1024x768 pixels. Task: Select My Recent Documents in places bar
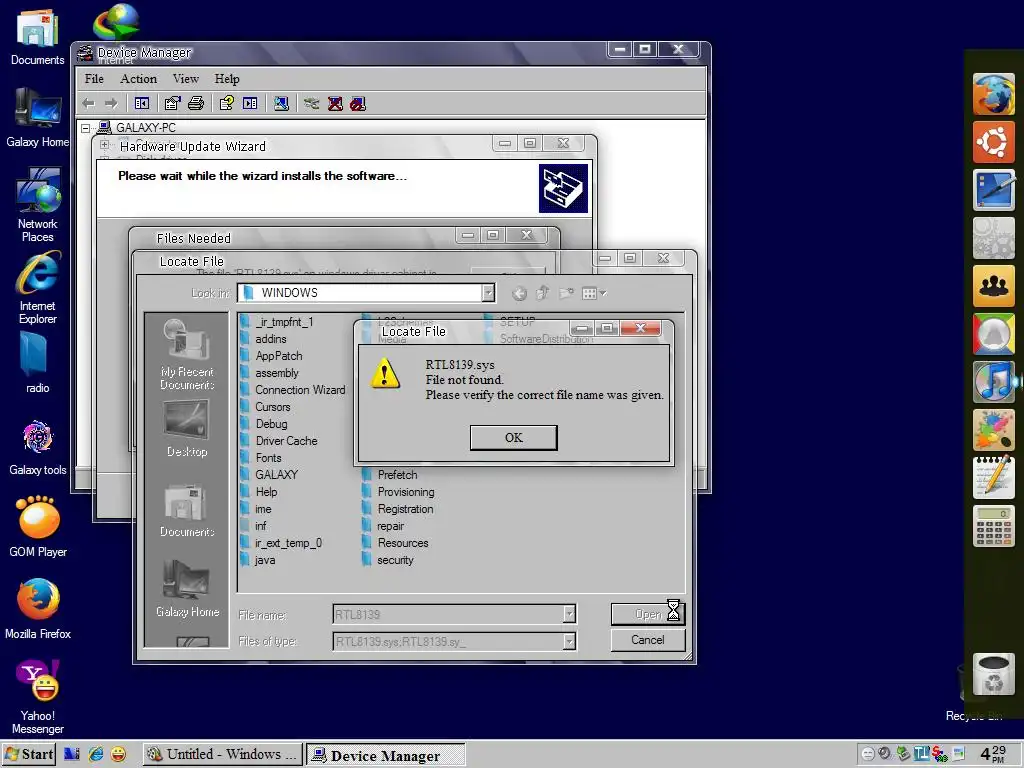pos(187,355)
